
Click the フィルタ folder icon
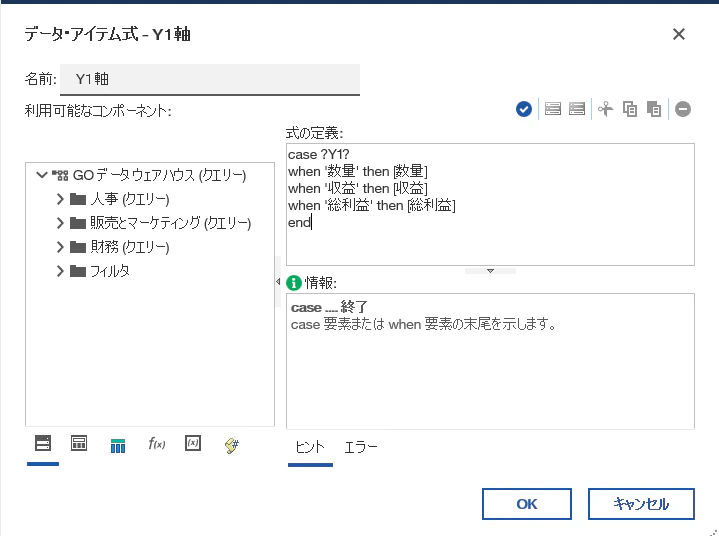click(x=77, y=271)
